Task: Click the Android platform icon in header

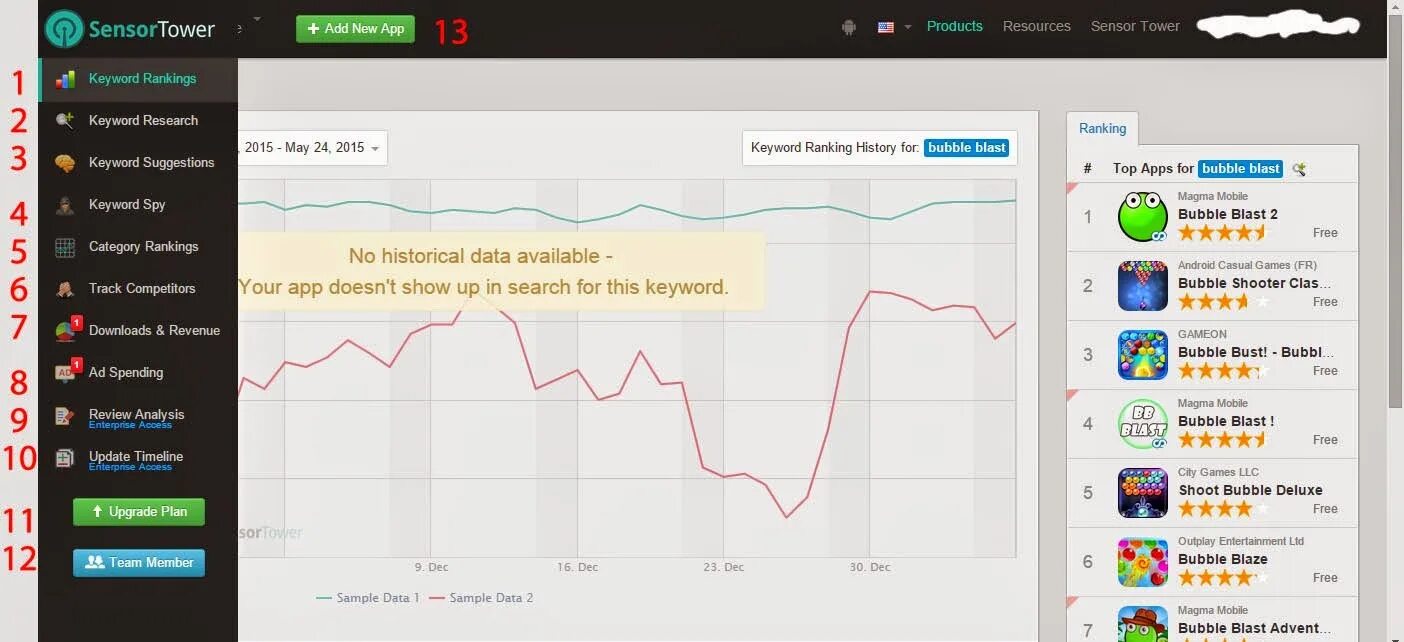Action: (849, 27)
